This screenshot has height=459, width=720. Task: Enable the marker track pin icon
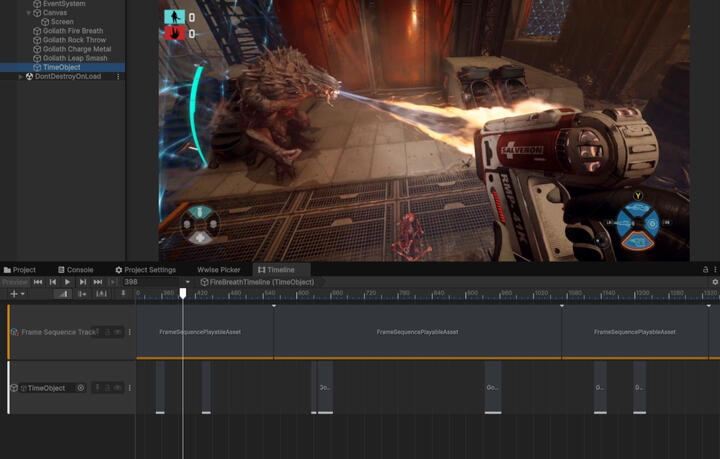pyautogui.click(x=123, y=294)
